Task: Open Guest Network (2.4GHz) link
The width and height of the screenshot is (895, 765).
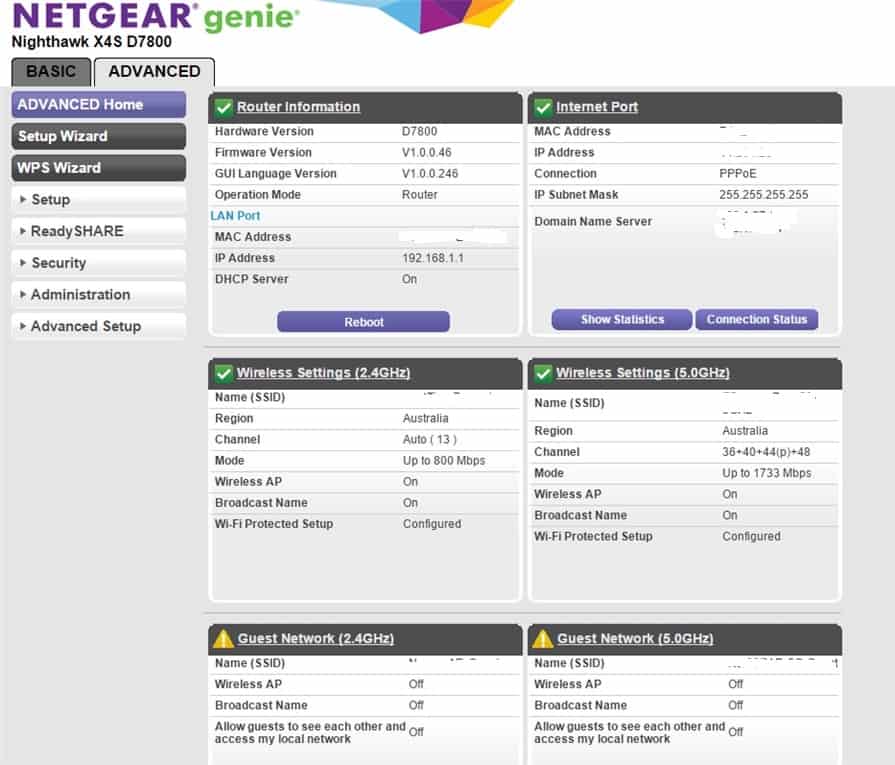Action: coord(316,638)
